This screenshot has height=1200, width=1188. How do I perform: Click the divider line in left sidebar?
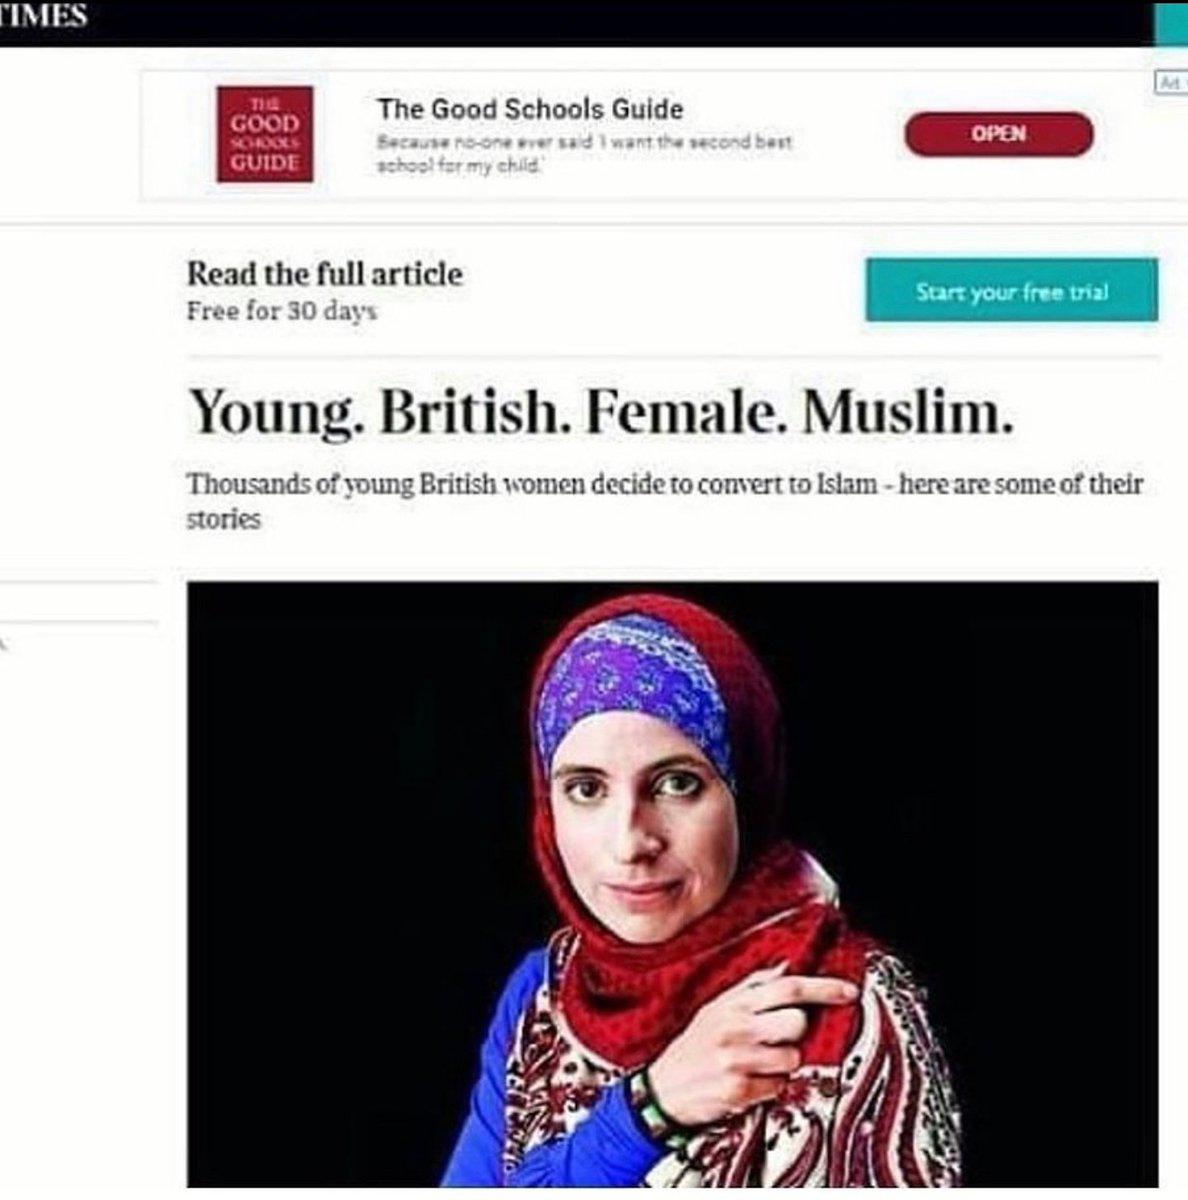click(78, 581)
